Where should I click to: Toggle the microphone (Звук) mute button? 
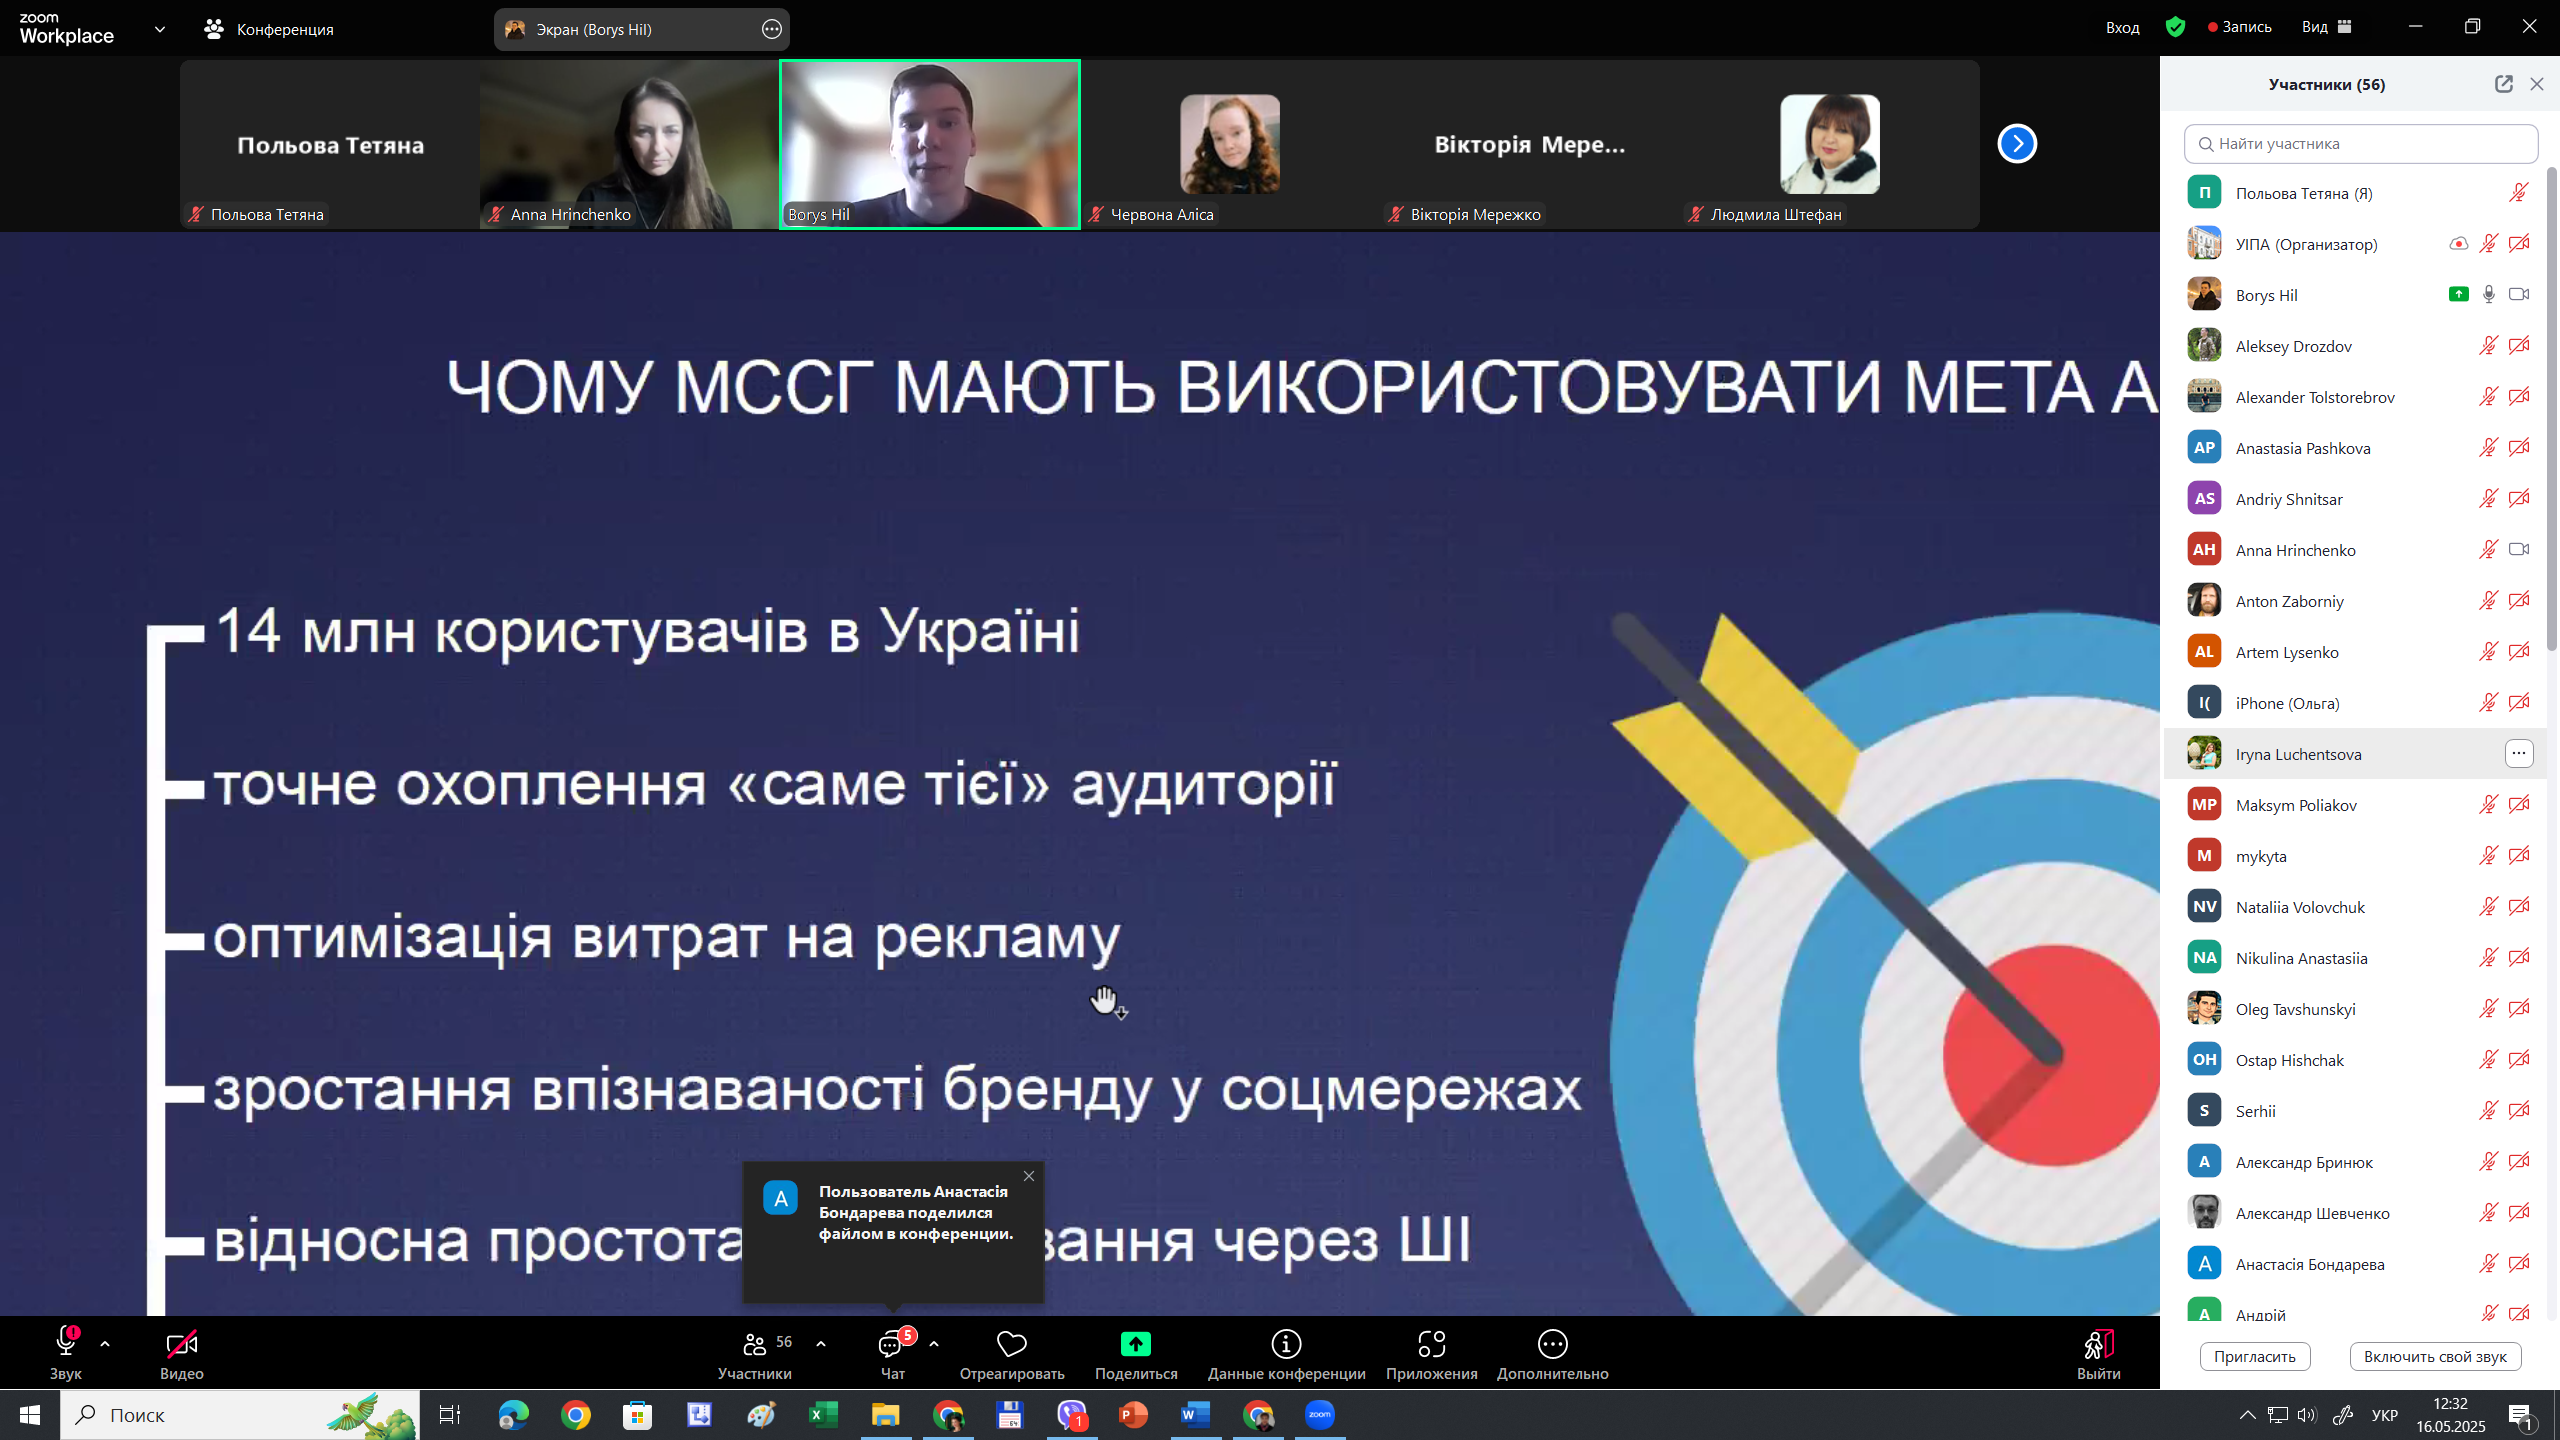[x=66, y=1343]
